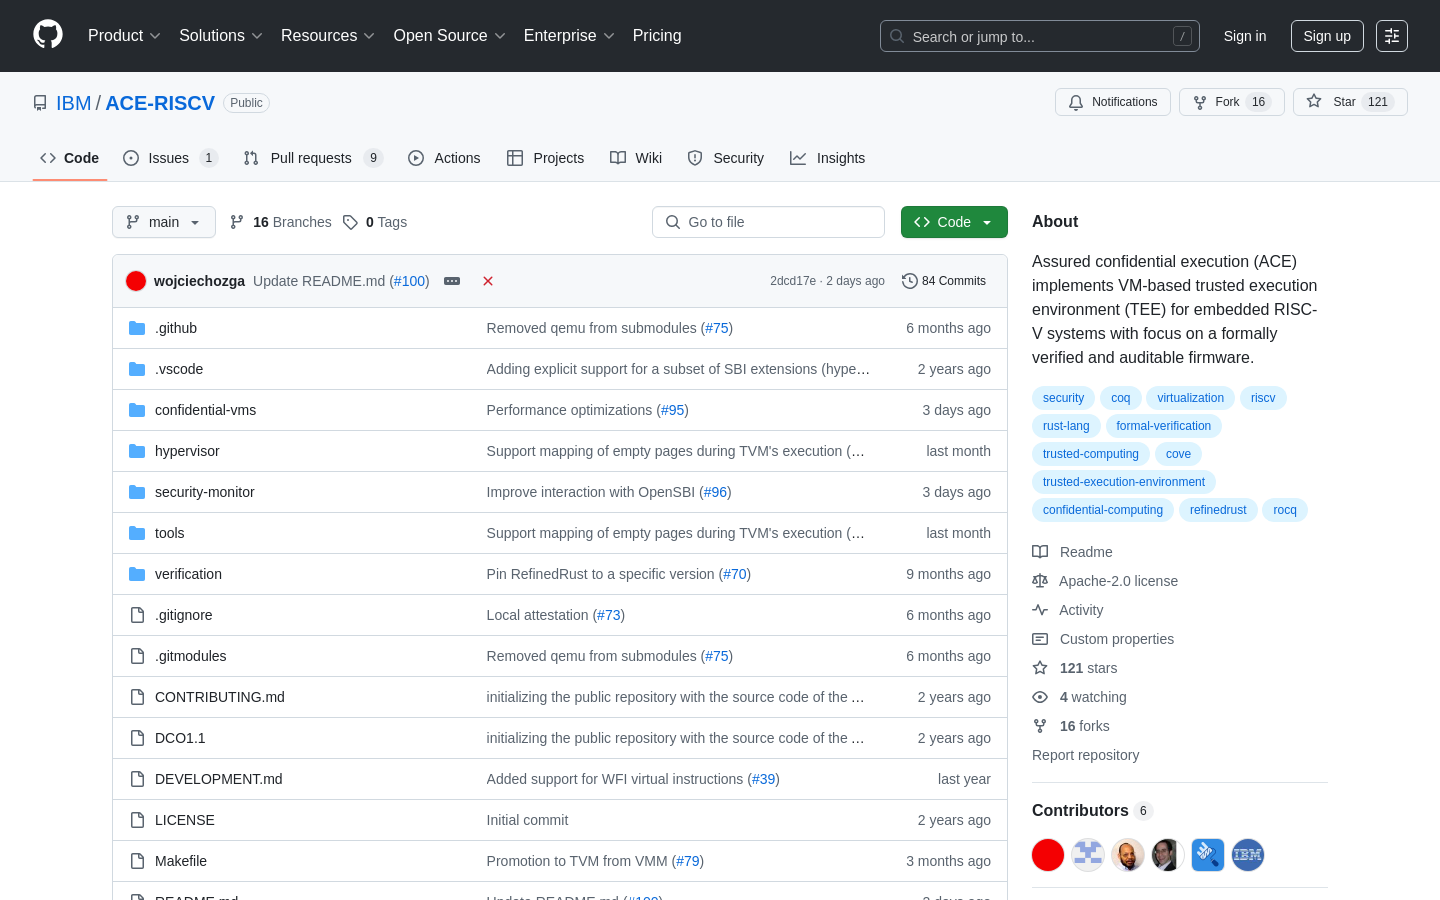Switch to the Issues tab
This screenshot has height=900, width=1440.
[170, 158]
